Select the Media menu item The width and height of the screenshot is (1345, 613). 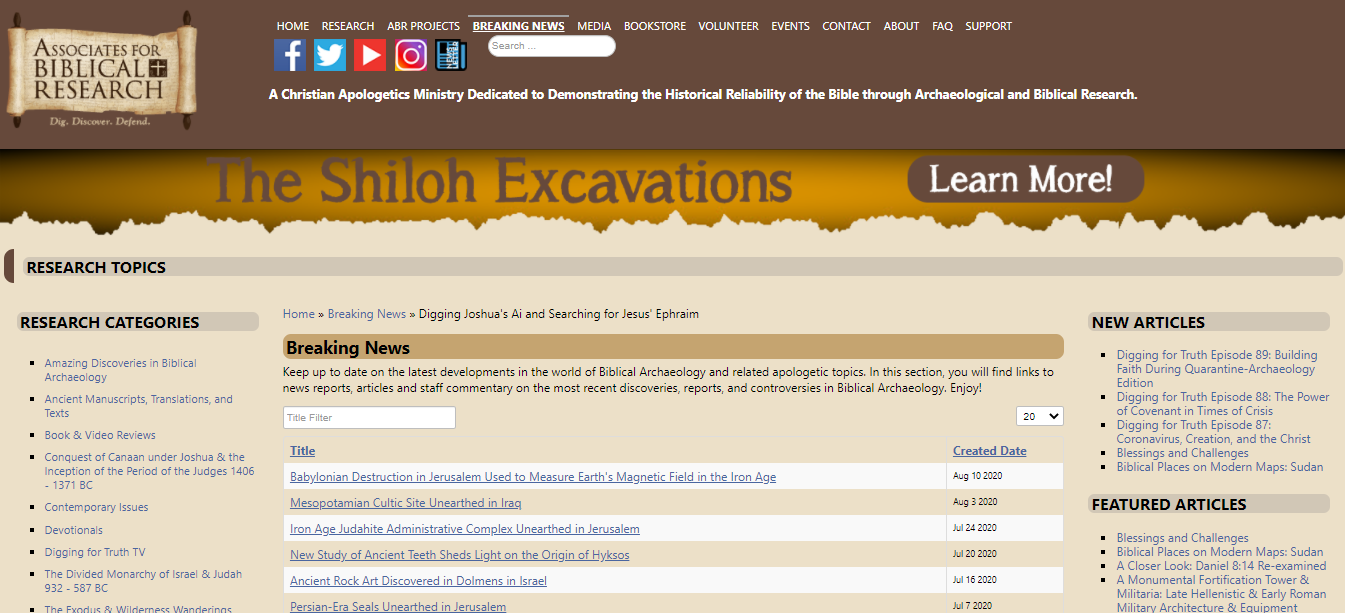coord(594,26)
